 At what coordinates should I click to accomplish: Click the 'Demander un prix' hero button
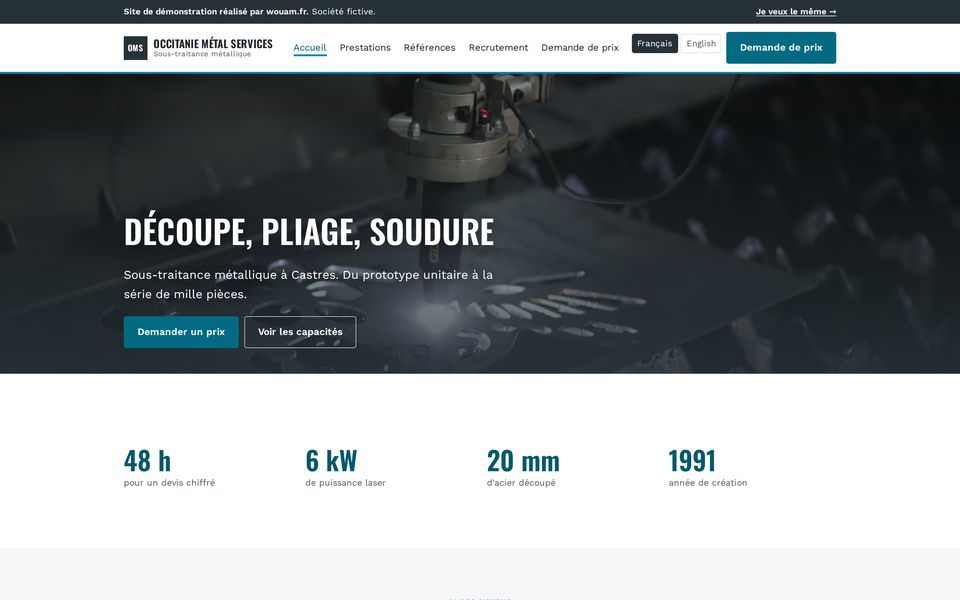click(181, 332)
